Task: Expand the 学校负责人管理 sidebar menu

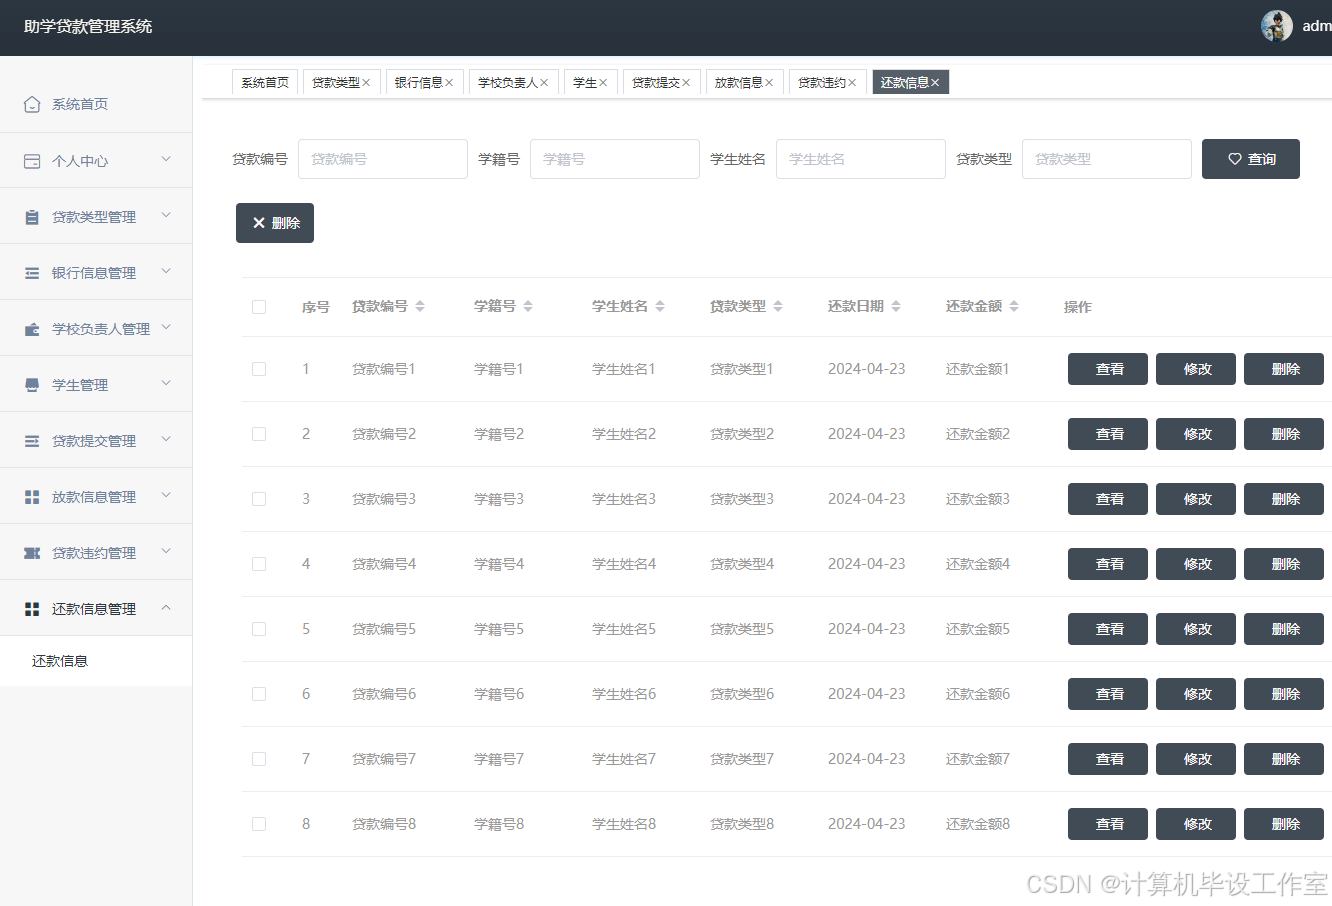Action: 166,327
